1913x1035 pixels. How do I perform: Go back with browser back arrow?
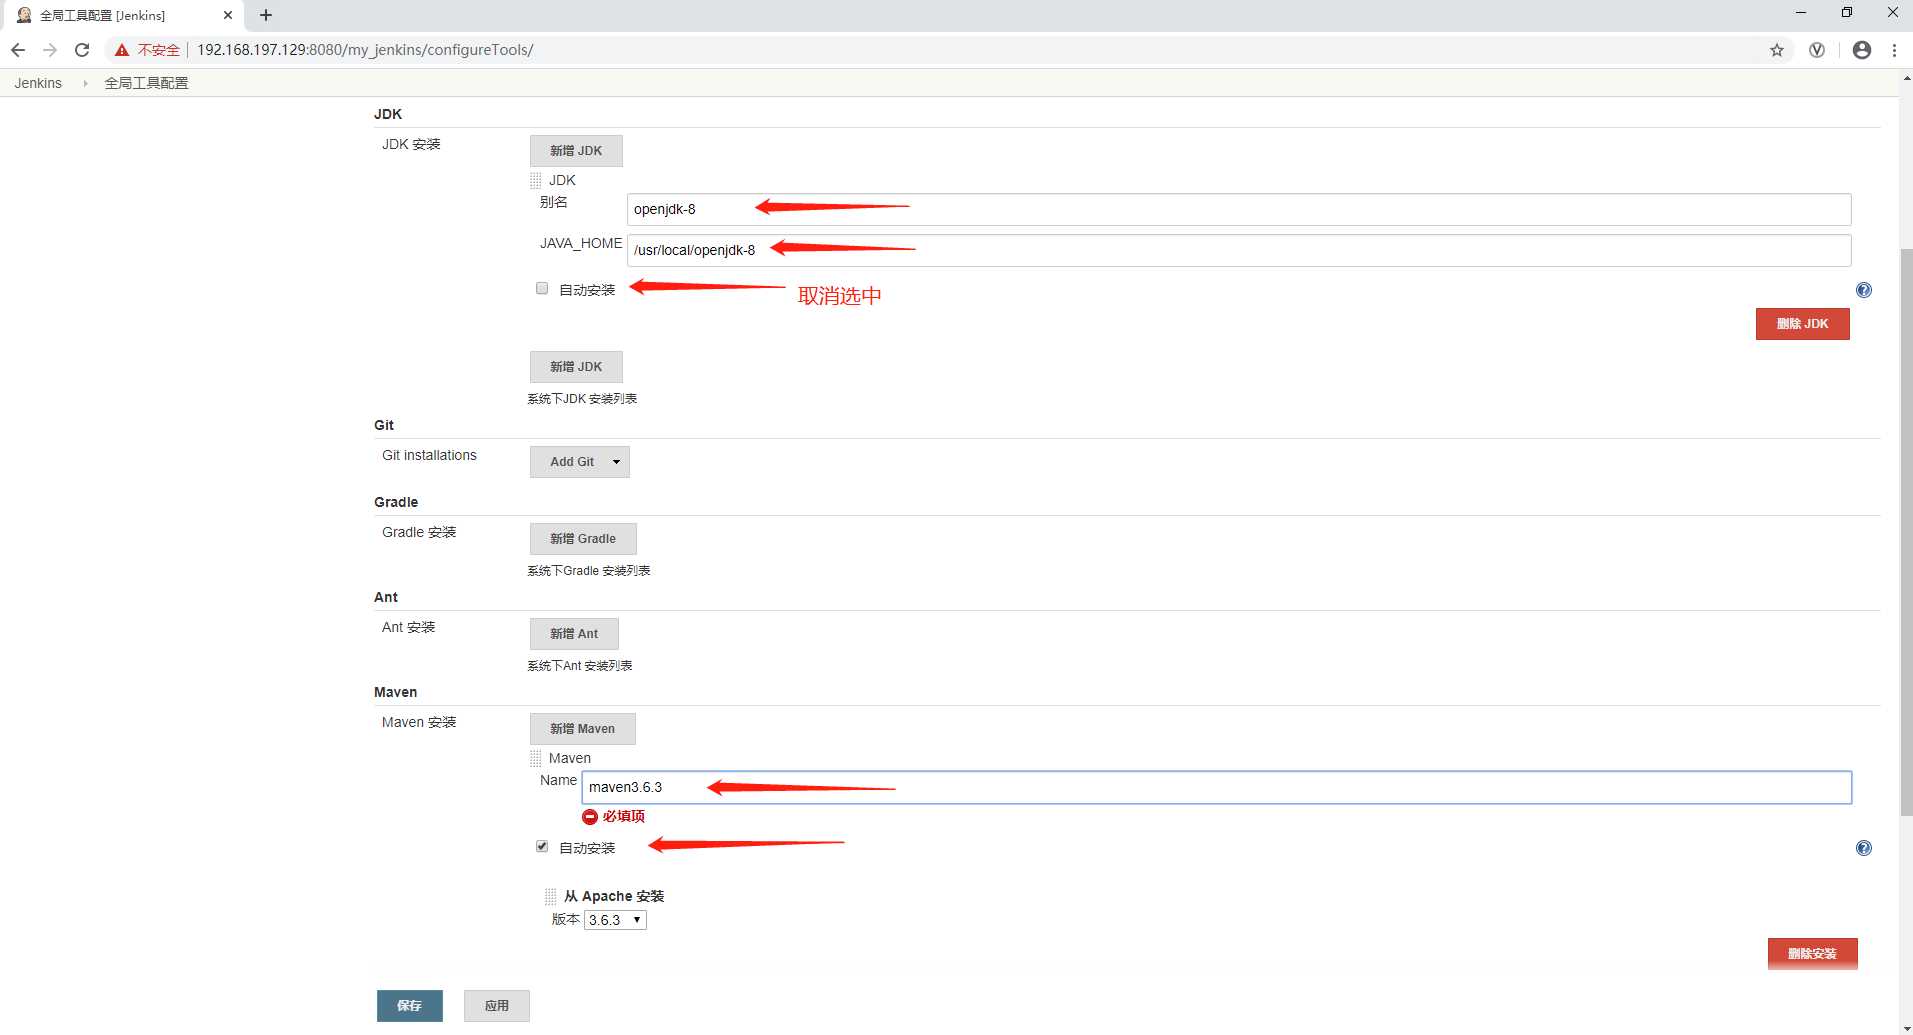pos(18,50)
